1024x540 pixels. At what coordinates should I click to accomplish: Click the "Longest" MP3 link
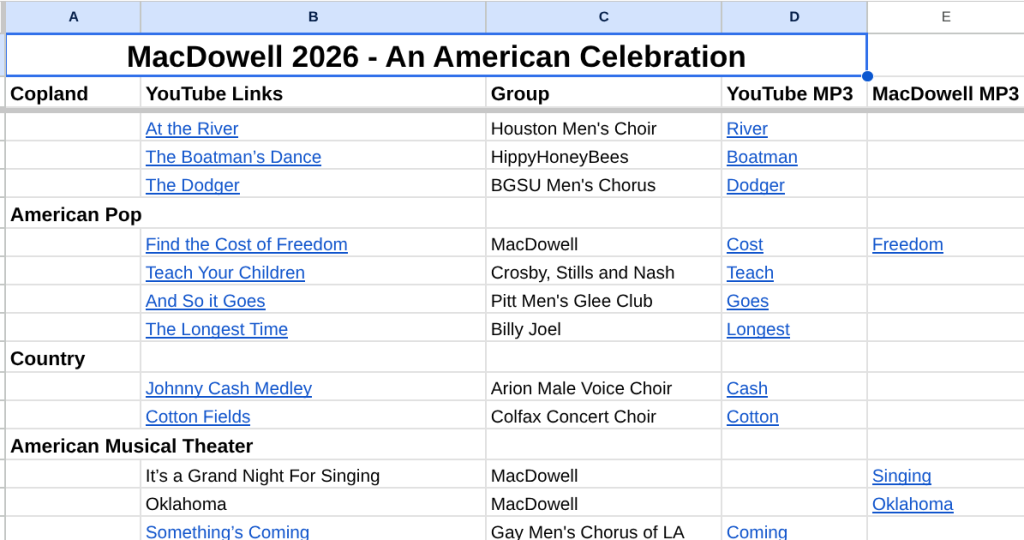pos(758,330)
